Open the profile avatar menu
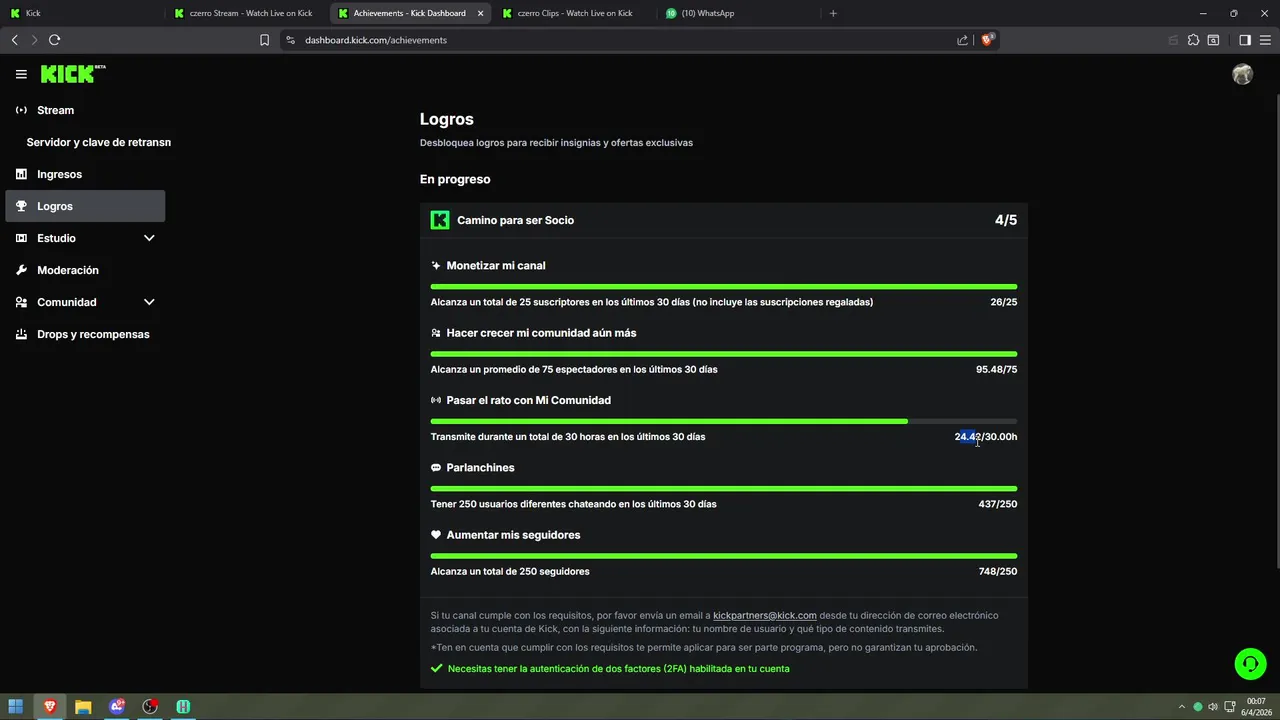The width and height of the screenshot is (1280, 720). click(1243, 74)
